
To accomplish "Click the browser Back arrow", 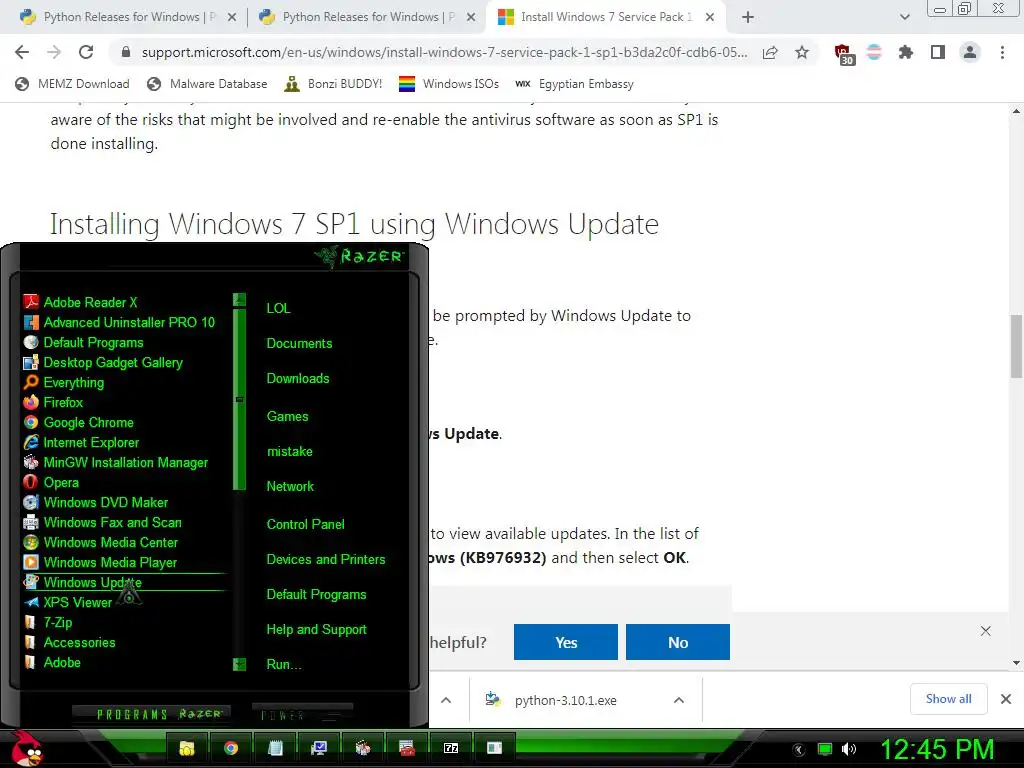I will (22, 52).
